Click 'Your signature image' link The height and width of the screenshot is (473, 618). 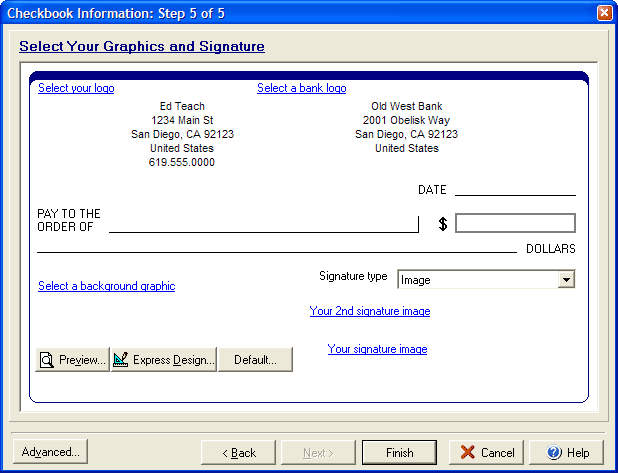tap(377, 349)
